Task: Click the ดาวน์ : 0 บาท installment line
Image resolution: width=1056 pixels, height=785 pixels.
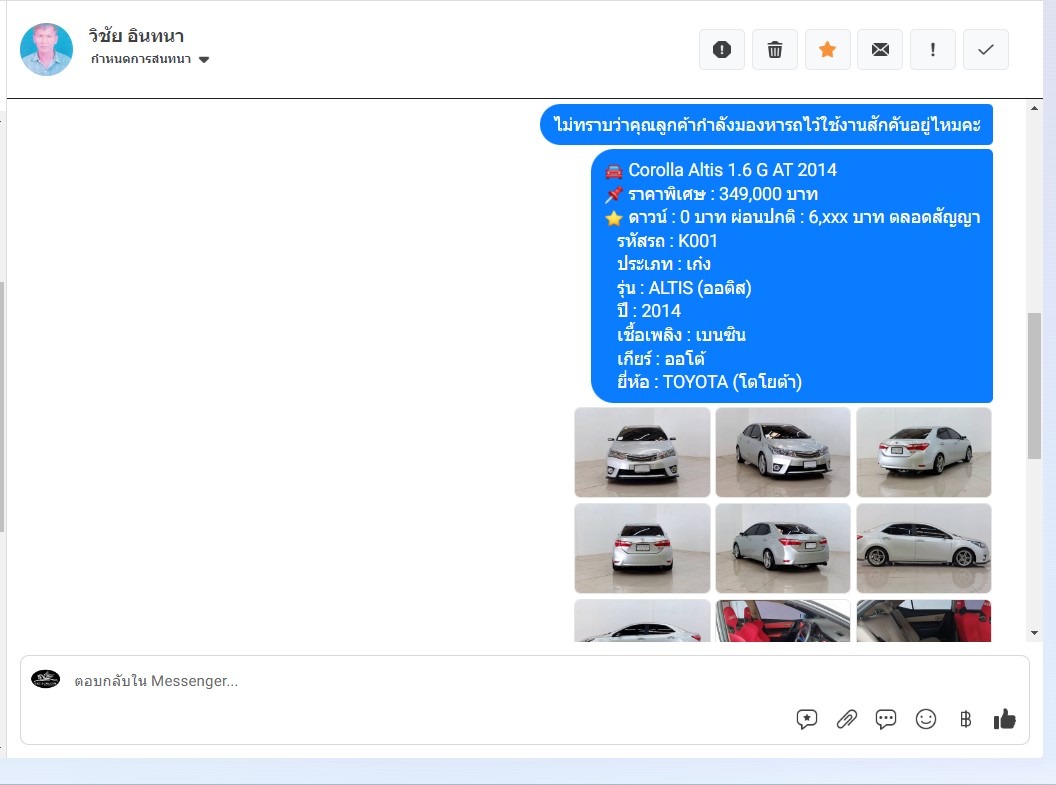Action: (x=804, y=217)
